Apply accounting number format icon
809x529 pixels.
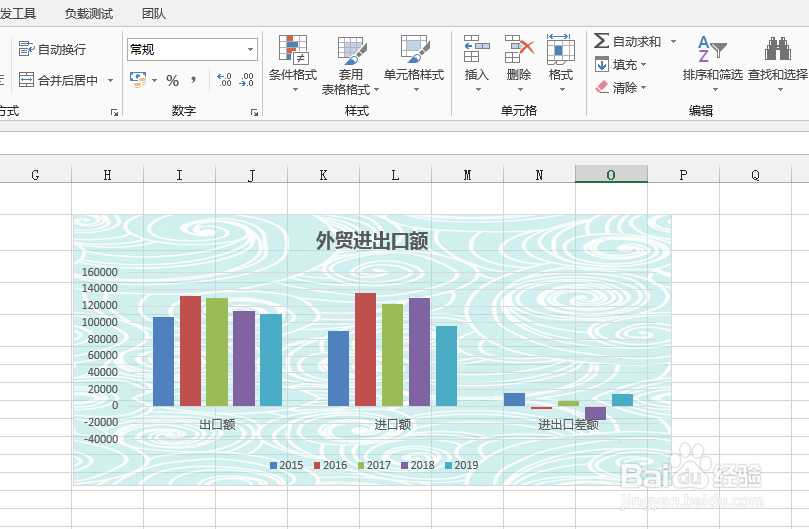coord(138,79)
